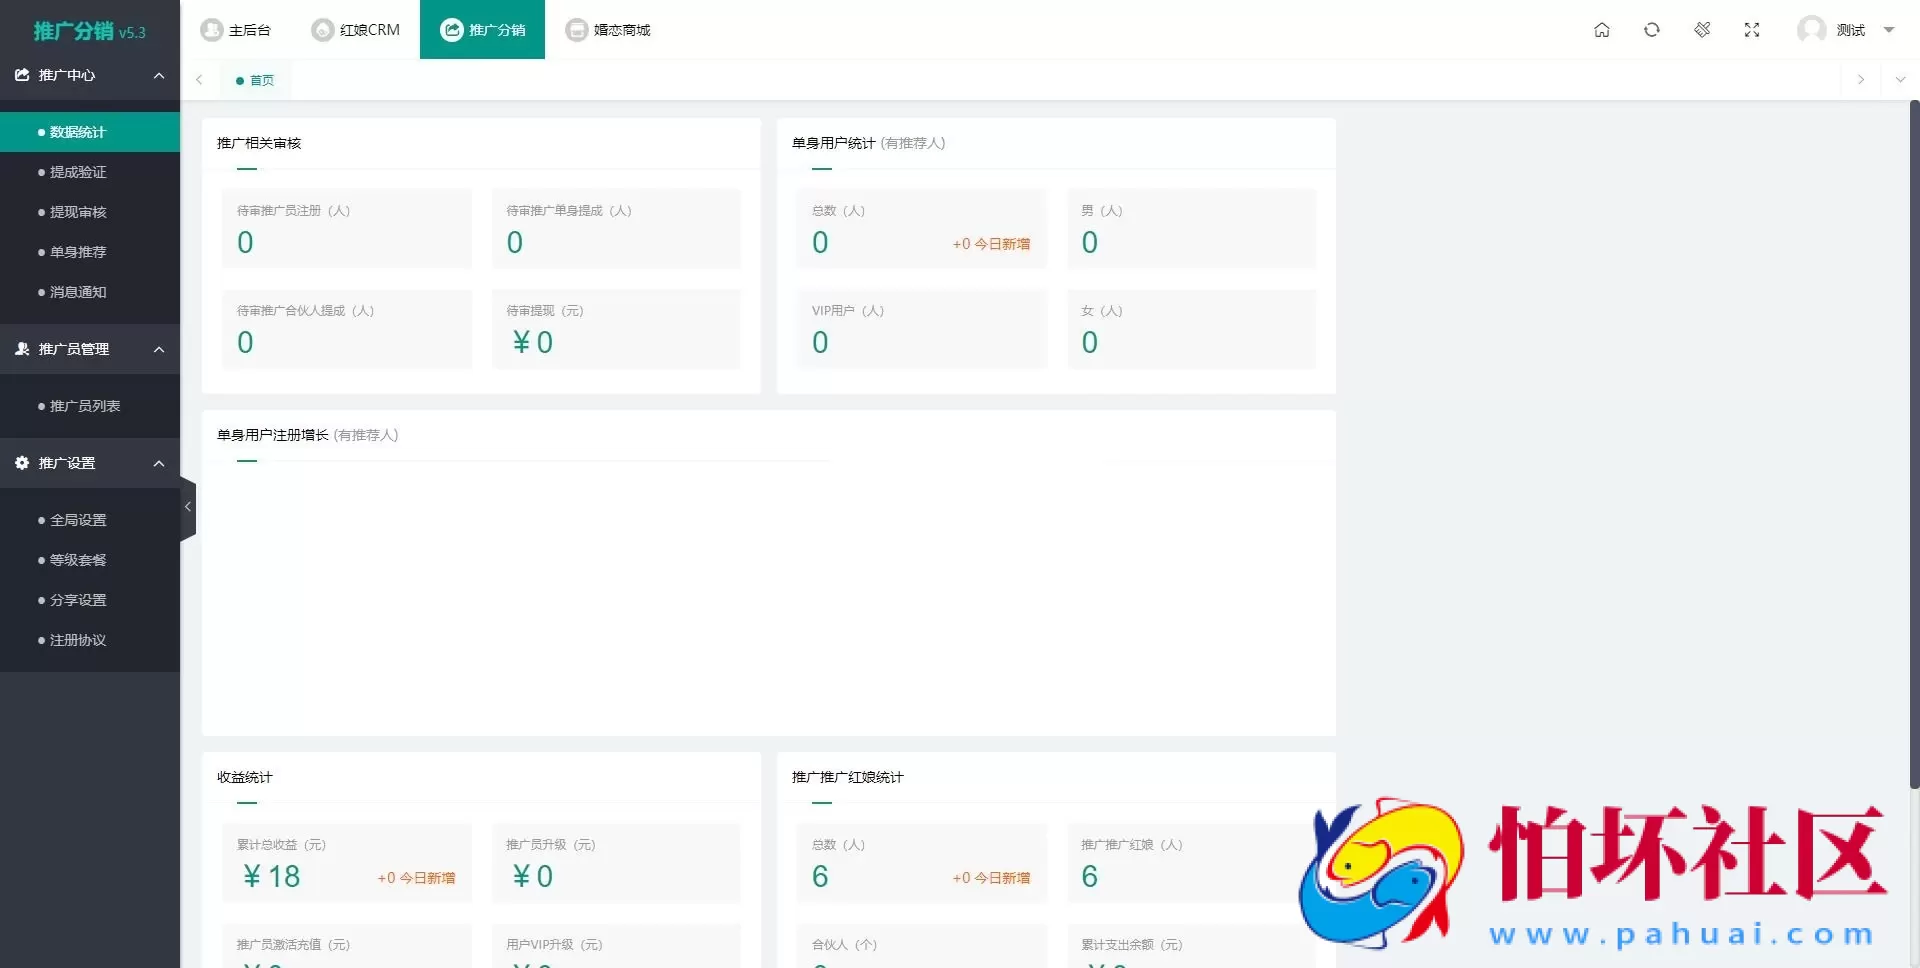
Task: Switch to the 婚恋商城 tab
Action: coord(608,30)
